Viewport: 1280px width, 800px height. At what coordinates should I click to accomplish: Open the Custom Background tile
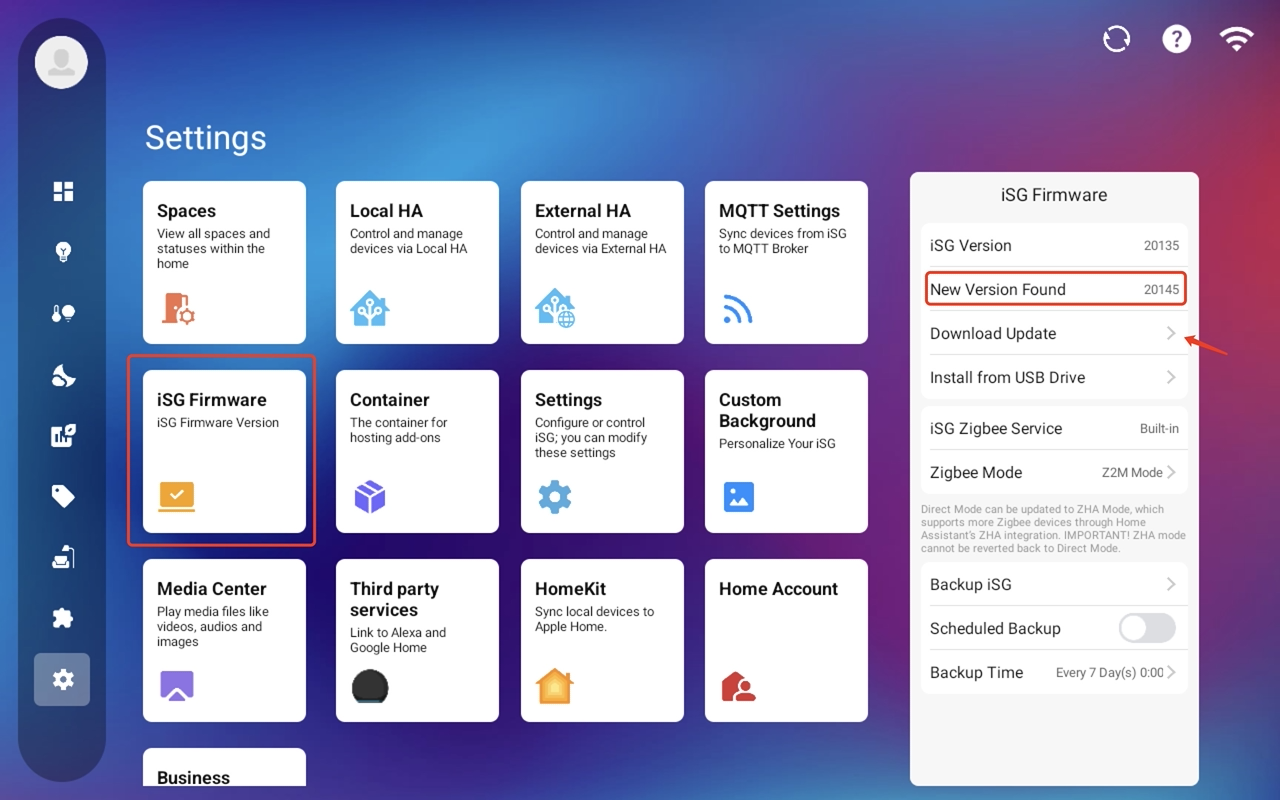786,451
